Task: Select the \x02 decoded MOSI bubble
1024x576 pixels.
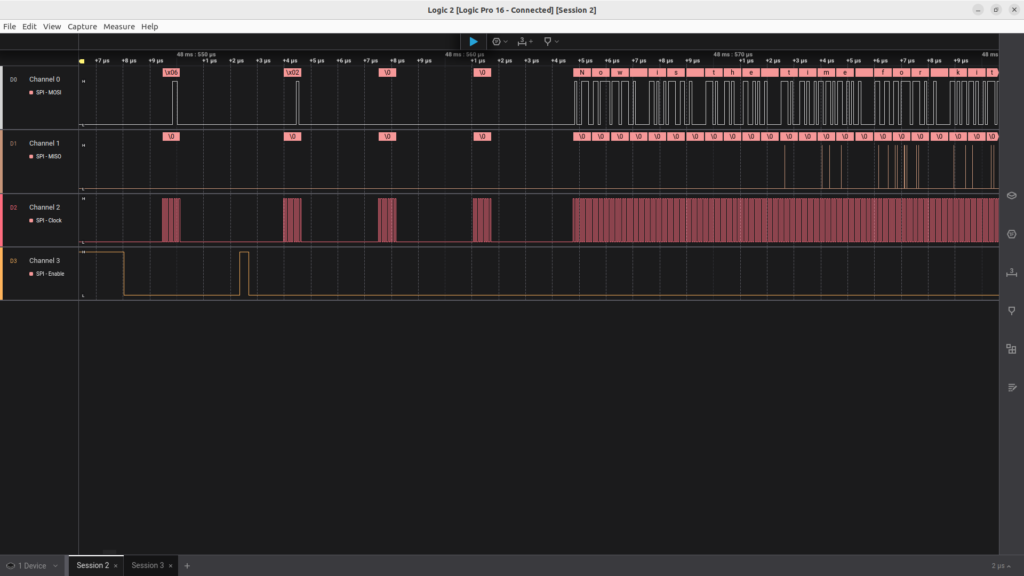Action: (293, 72)
